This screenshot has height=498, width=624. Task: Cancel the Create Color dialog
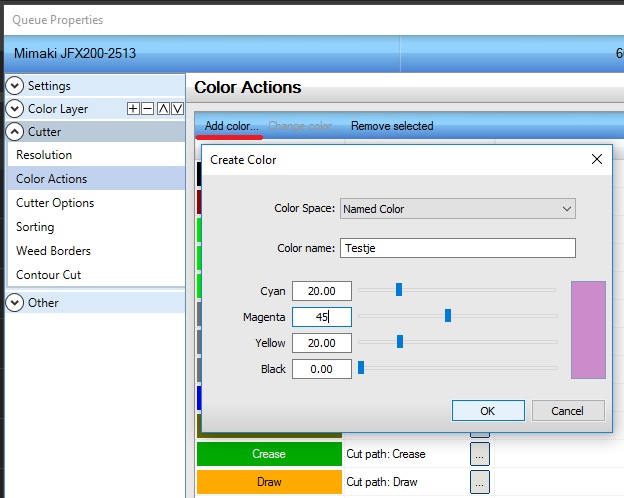tap(568, 410)
